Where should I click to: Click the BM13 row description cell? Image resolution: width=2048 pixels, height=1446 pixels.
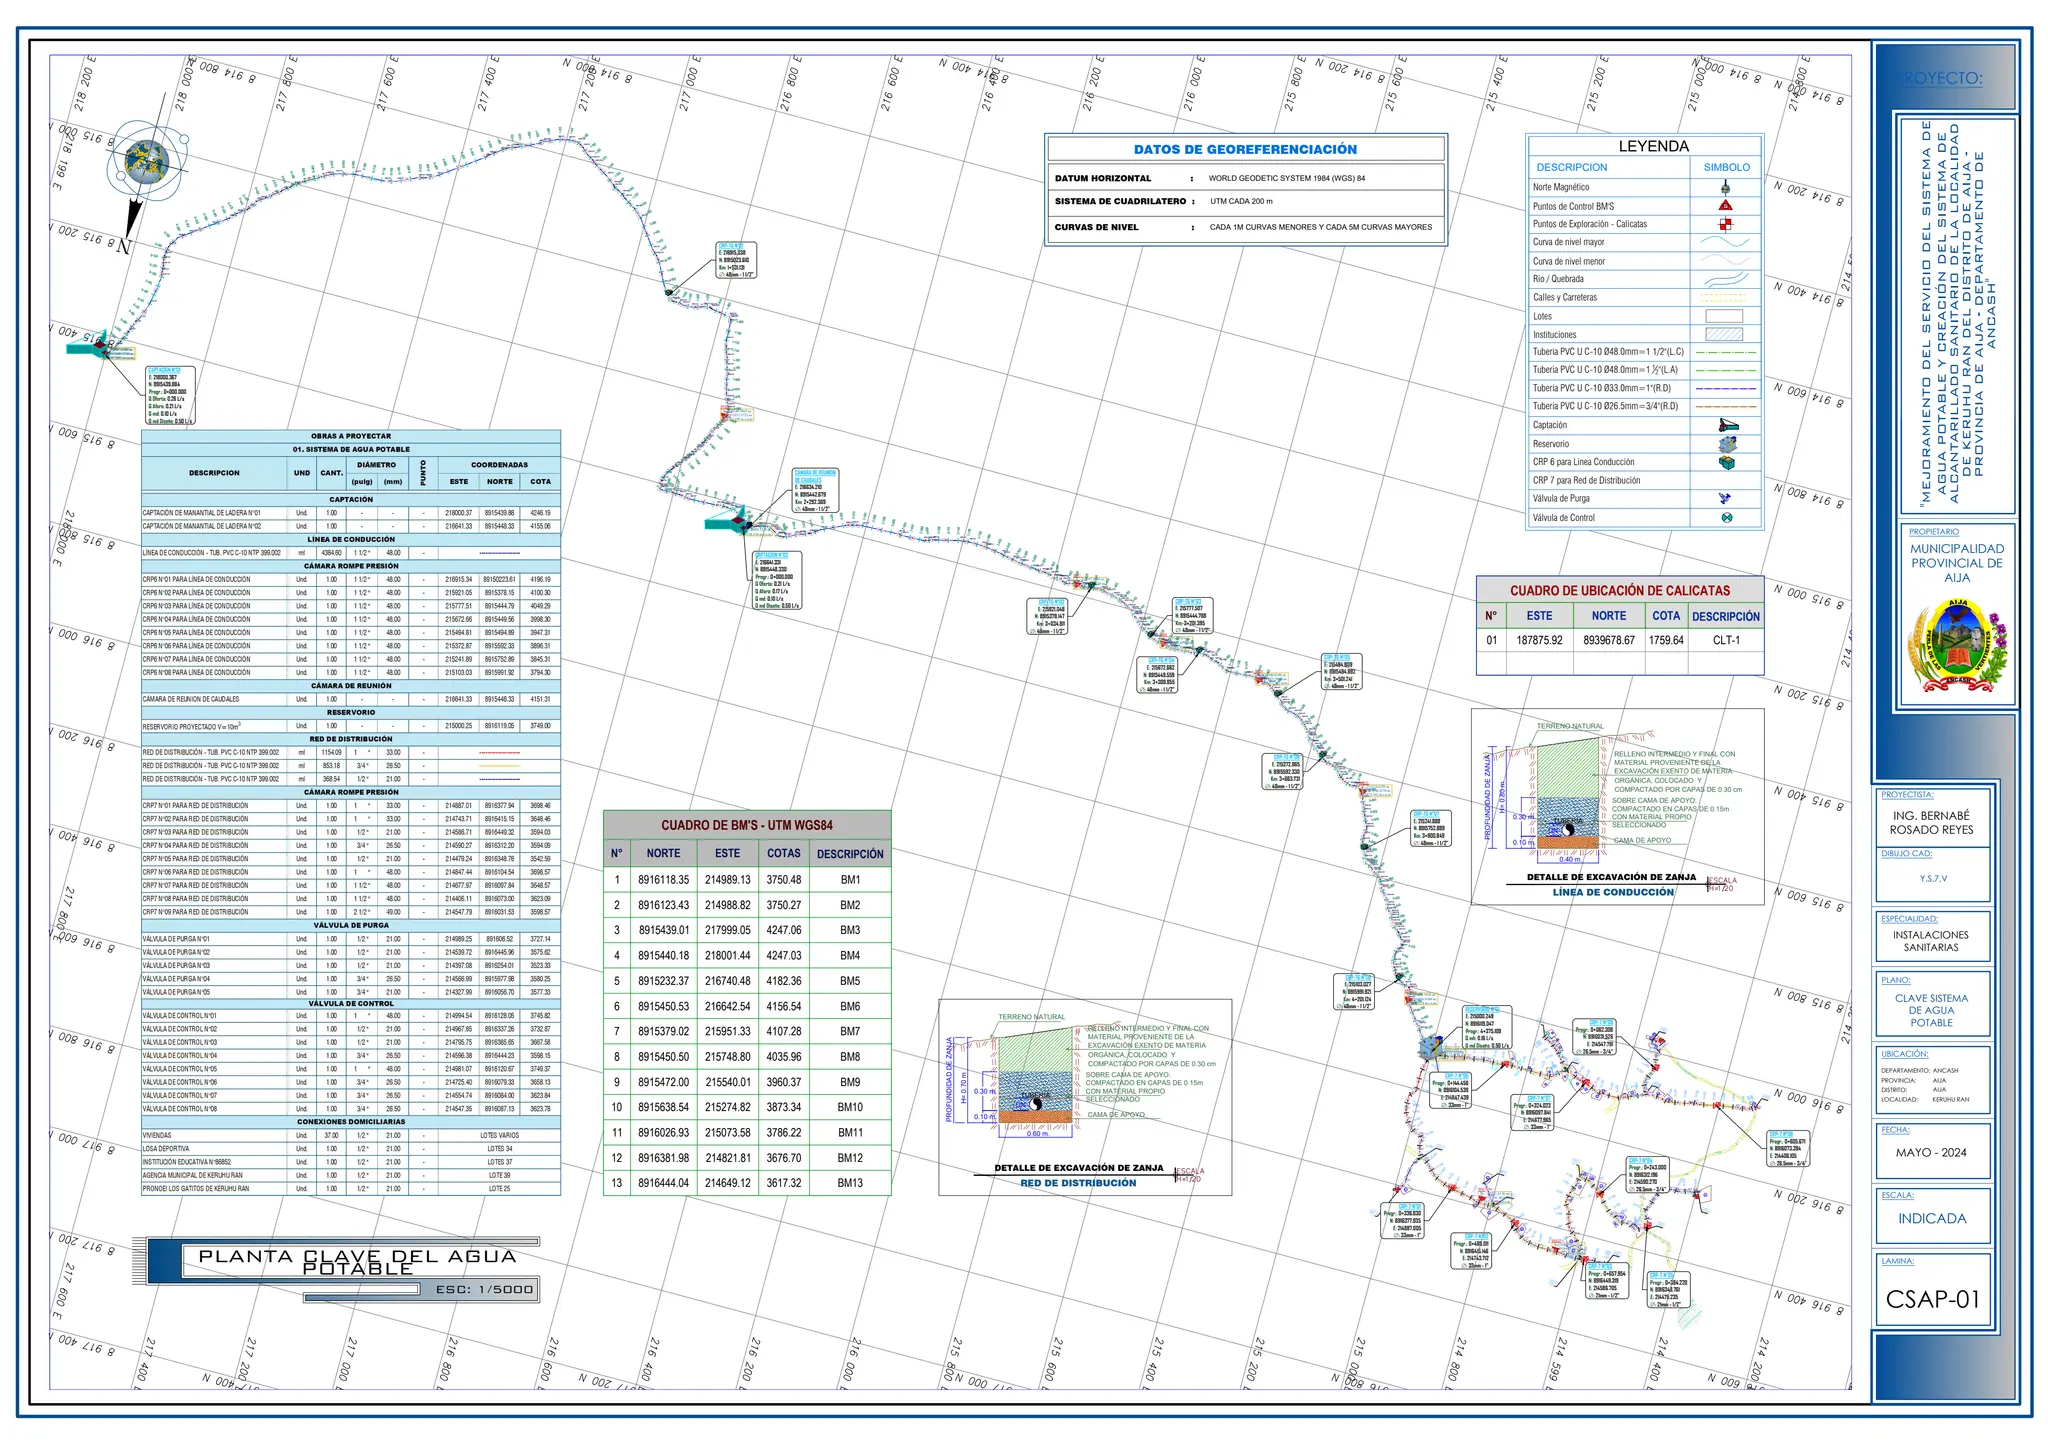tap(850, 1183)
